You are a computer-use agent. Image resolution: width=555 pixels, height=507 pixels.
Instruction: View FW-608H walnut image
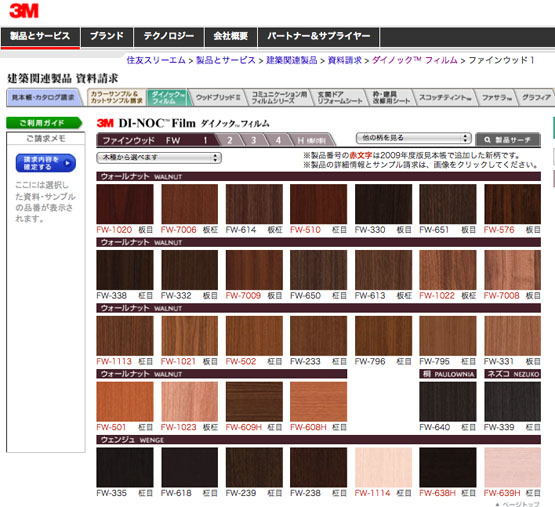click(x=319, y=401)
